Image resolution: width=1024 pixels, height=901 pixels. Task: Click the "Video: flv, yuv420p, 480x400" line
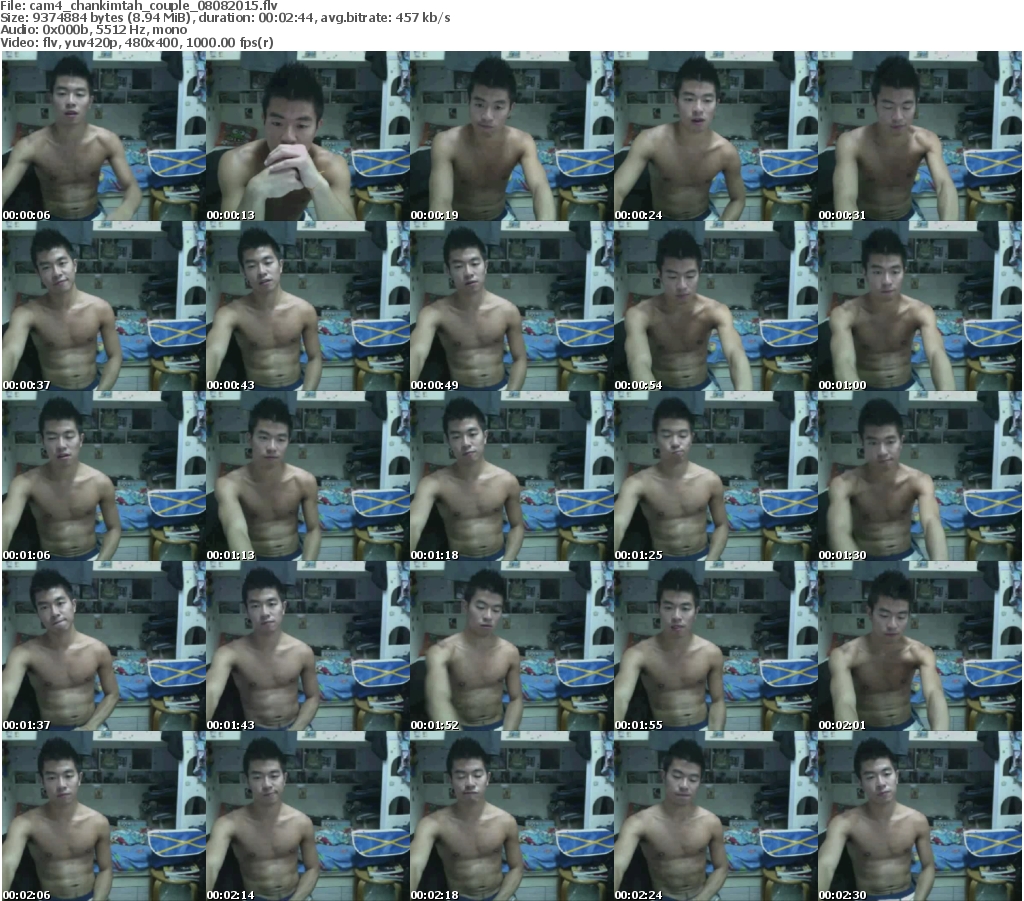[136, 42]
